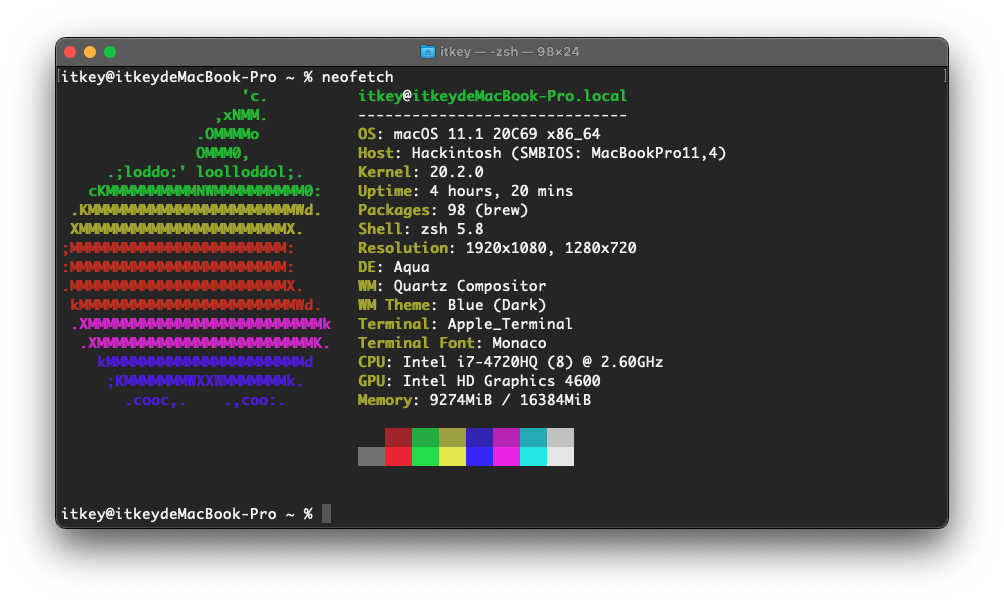Click the bright red color block in bottom row
Viewport: 1004px width, 602px height.
click(x=398, y=457)
